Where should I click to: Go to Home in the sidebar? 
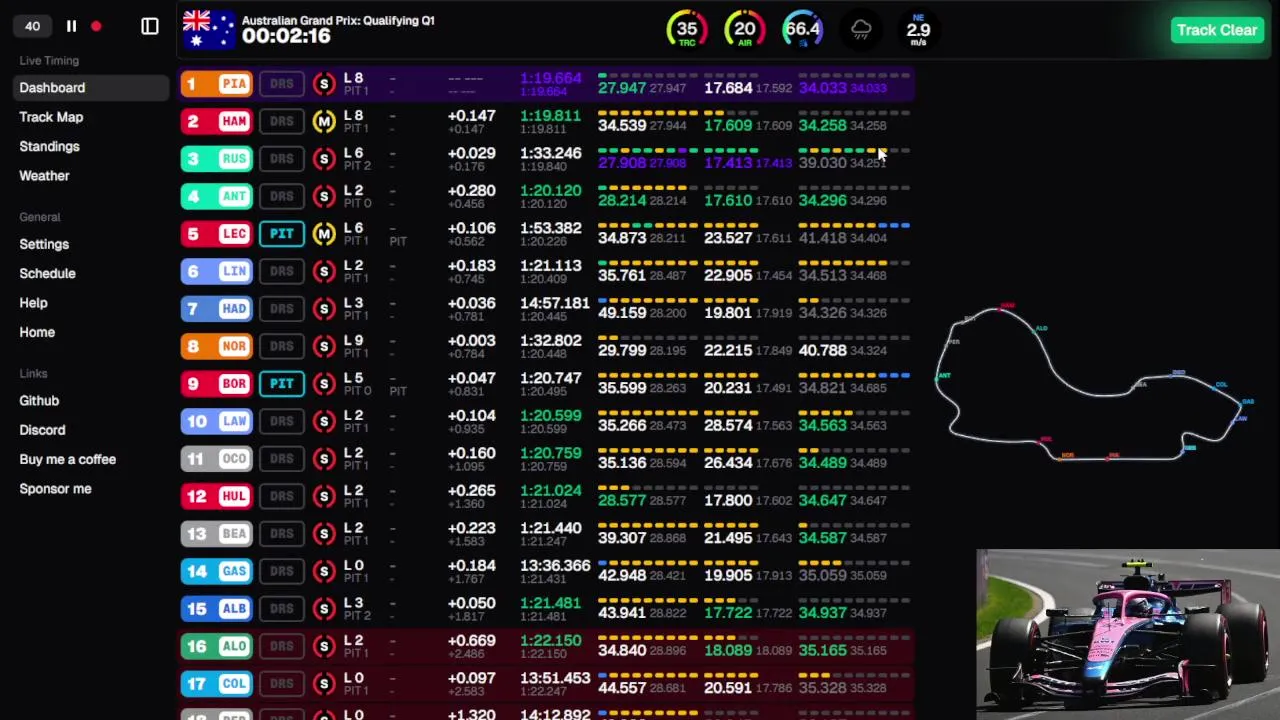click(37, 332)
